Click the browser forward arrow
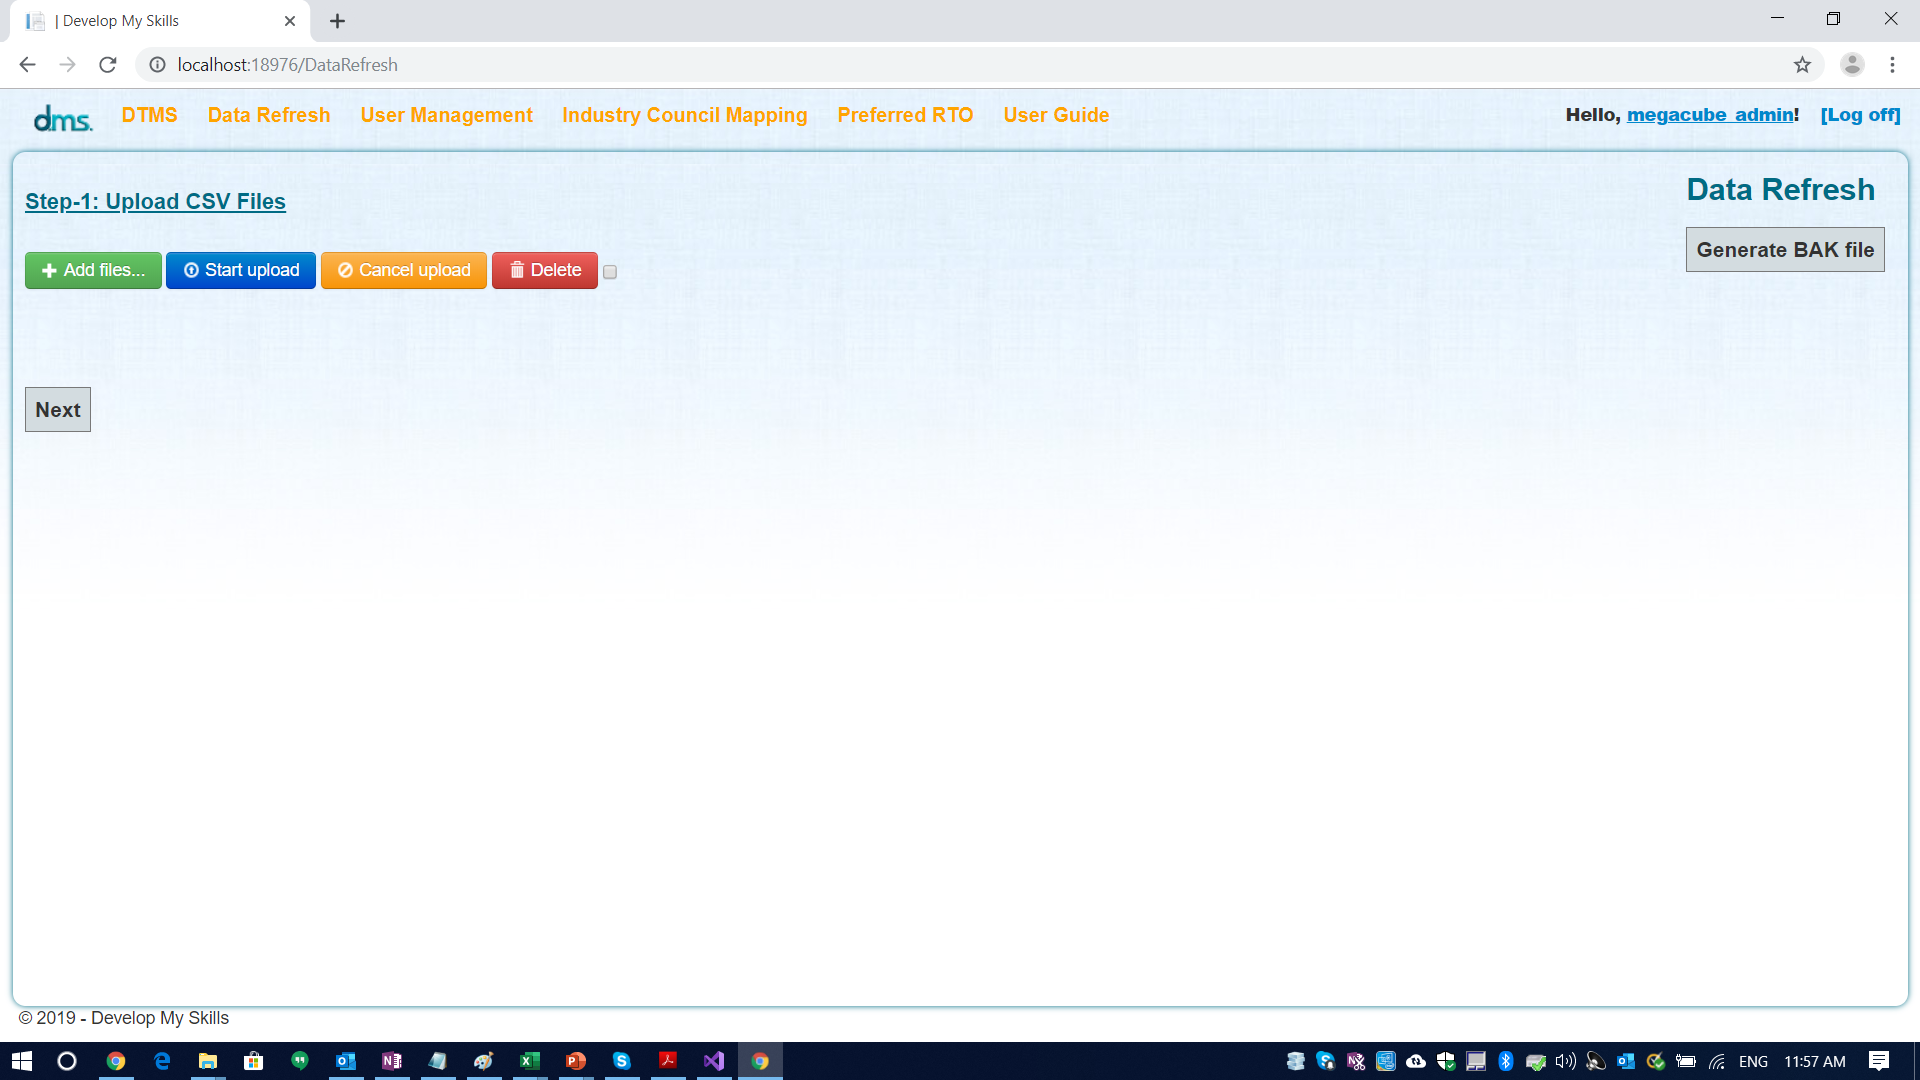The height and width of the screenshot is (1080, 1920). click(x=67, y=65)
